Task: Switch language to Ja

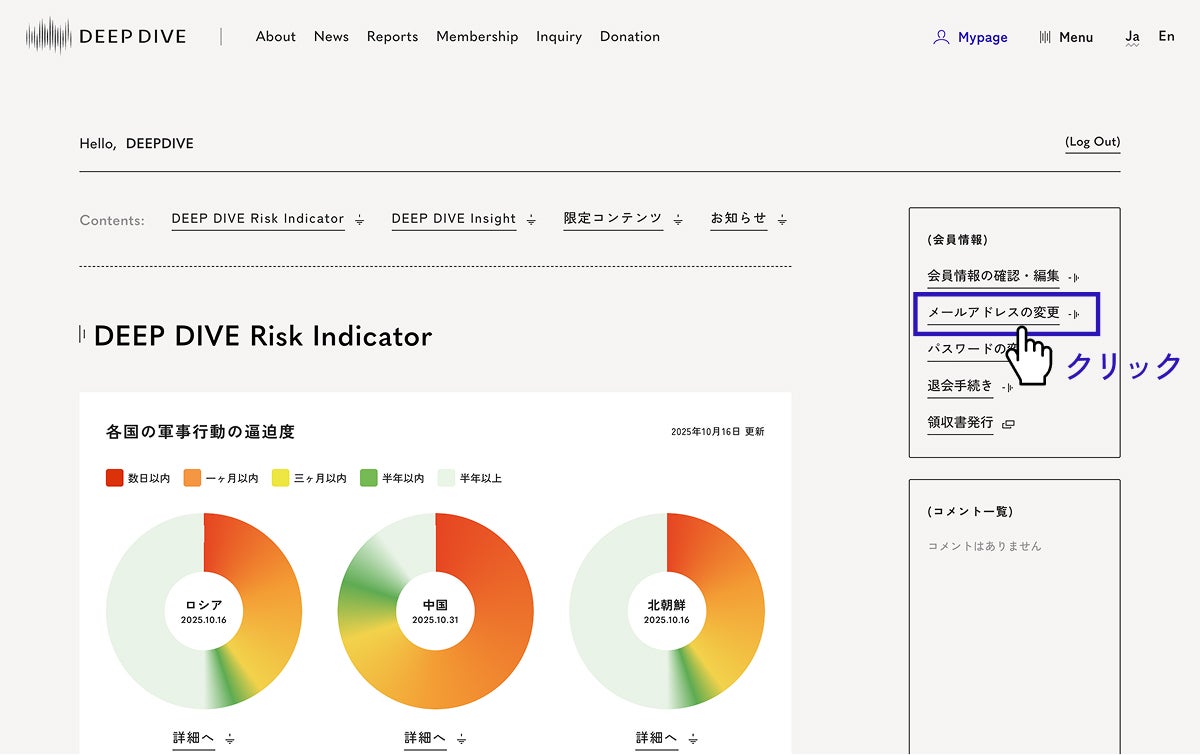Action: point(1132,37)
